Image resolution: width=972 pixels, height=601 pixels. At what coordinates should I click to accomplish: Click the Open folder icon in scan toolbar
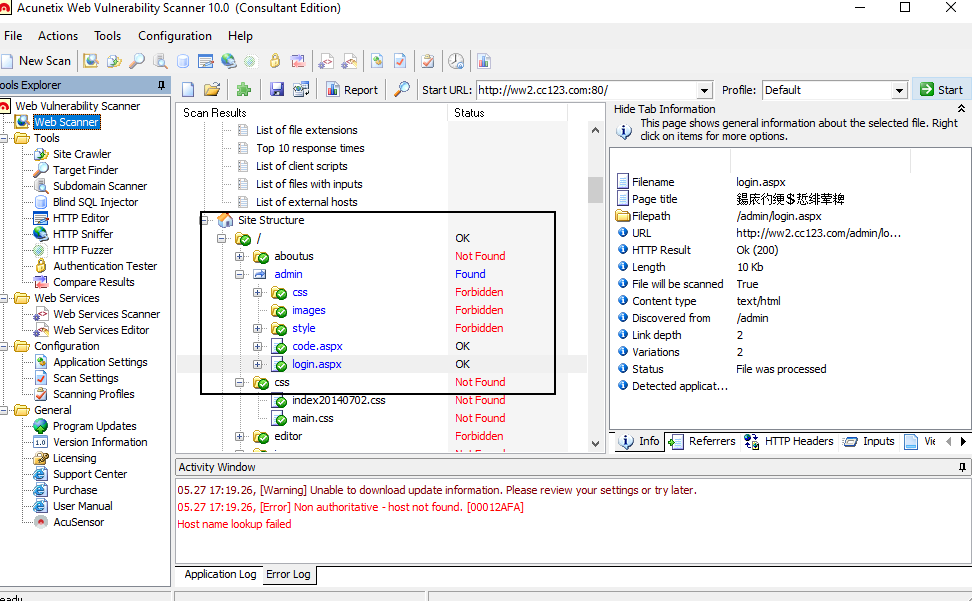click(212, 89)
